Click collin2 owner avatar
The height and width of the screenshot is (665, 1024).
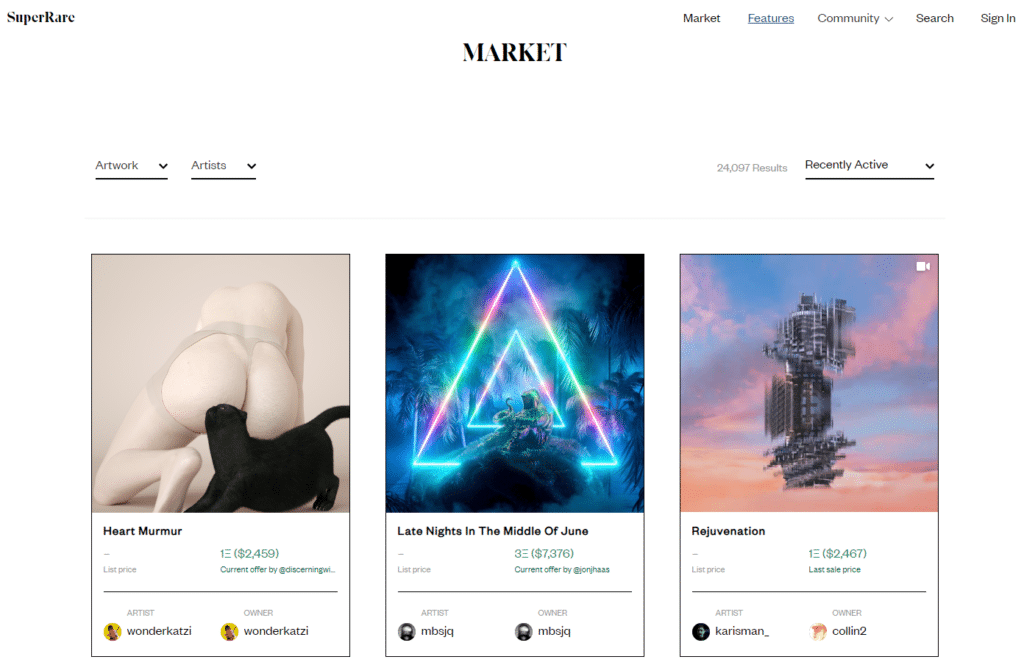[x=818, y=632]
